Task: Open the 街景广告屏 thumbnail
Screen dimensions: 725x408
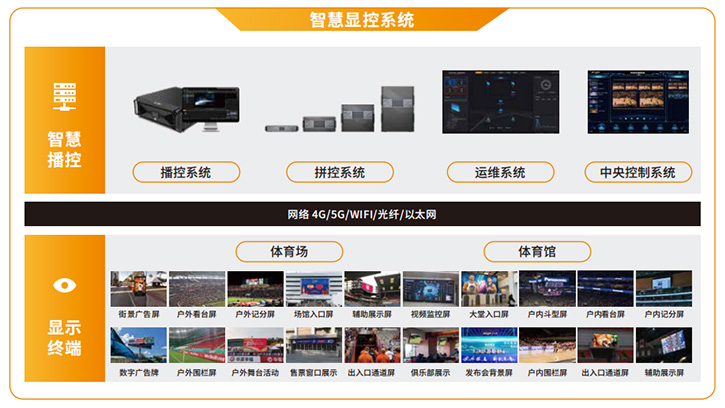Action: click(138, 288)
